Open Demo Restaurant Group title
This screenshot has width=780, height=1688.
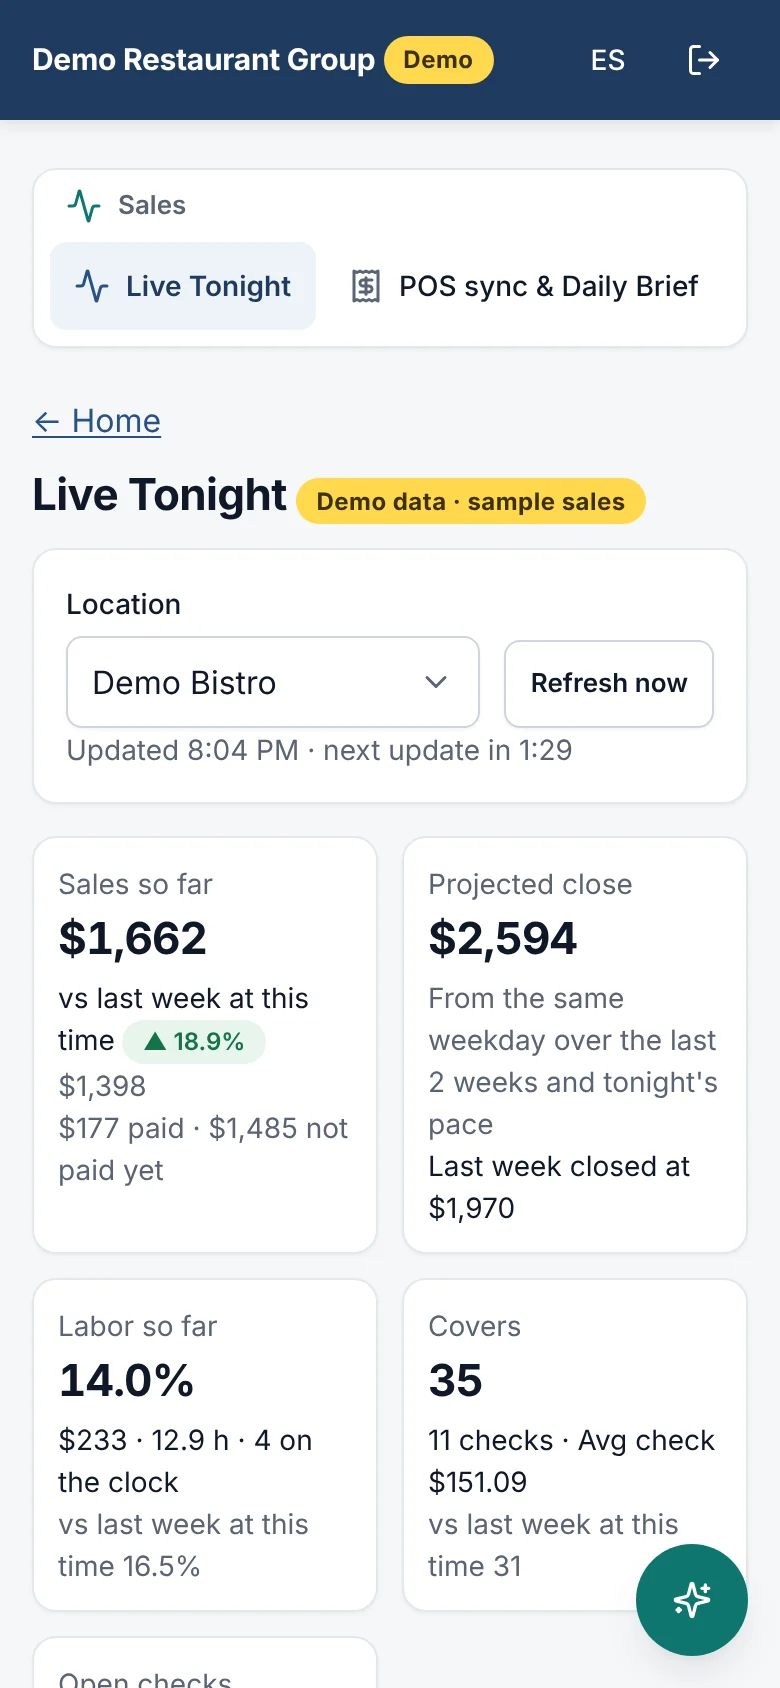(203, 60)
